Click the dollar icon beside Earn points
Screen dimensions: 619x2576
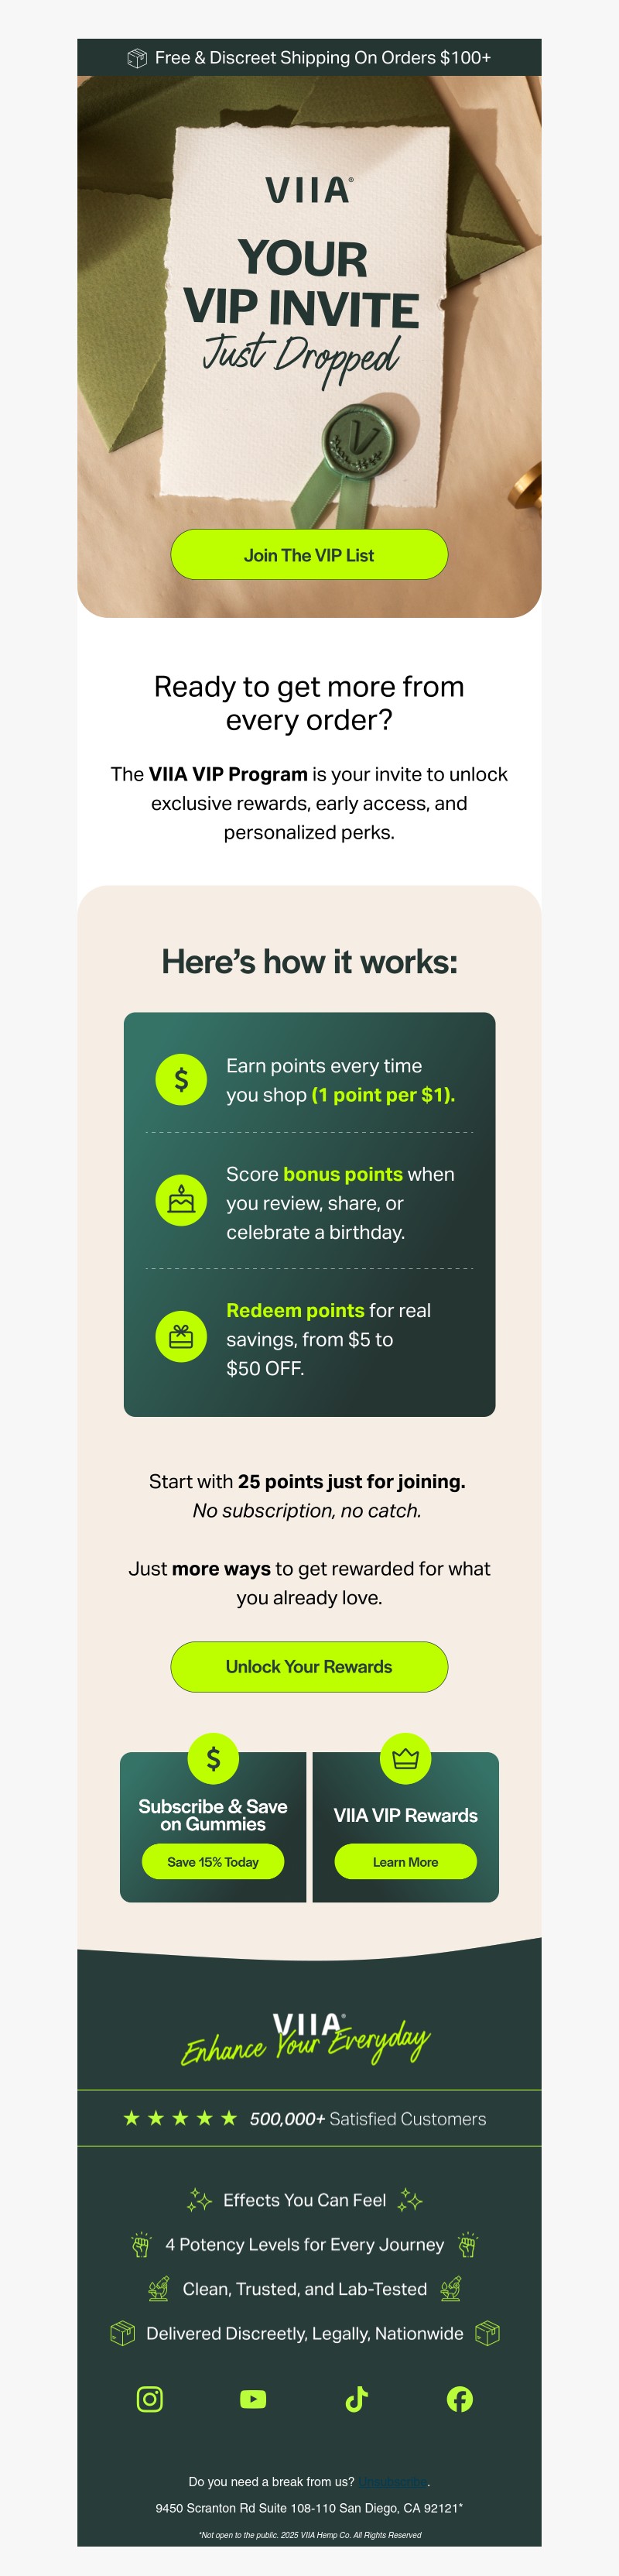click(181, 1079)
